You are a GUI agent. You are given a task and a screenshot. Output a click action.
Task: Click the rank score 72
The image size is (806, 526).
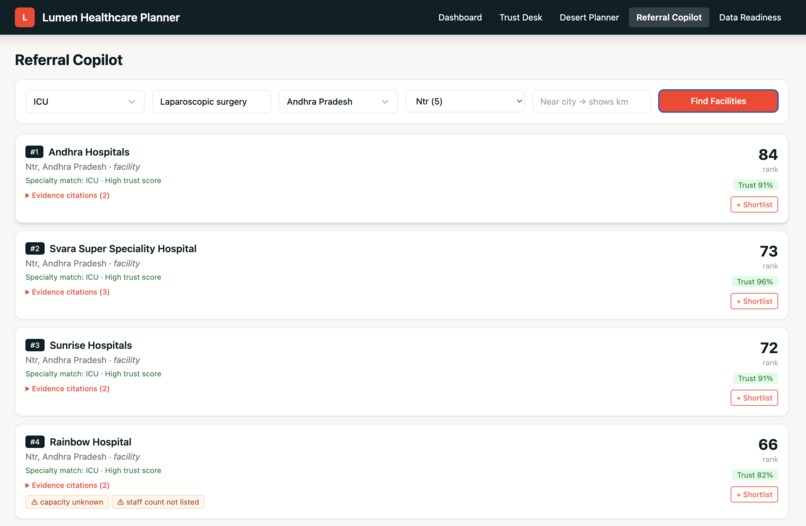click(x=769, y=348)
